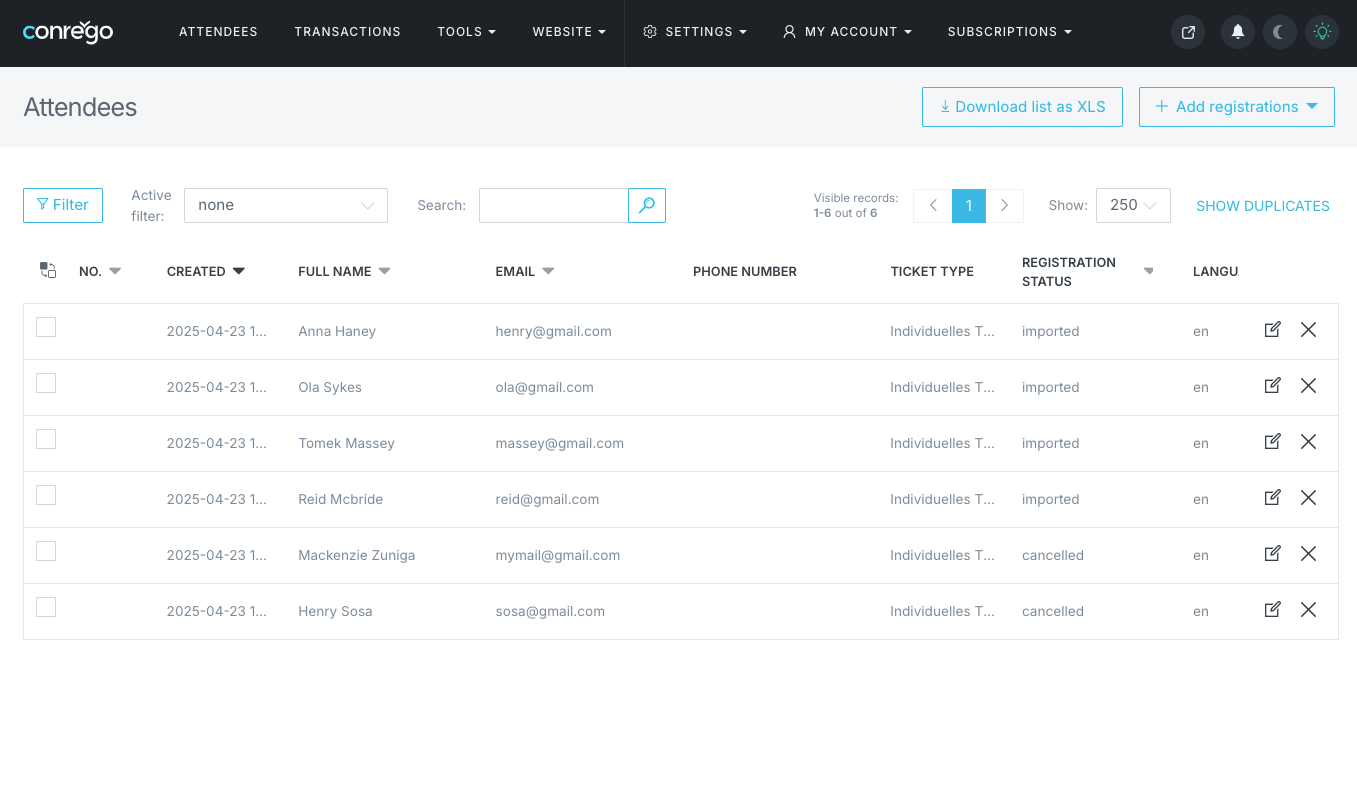Delete Mackenzie Zuniga's record
This screenshot has height=796, width=1357.
tap(1308, 554)
